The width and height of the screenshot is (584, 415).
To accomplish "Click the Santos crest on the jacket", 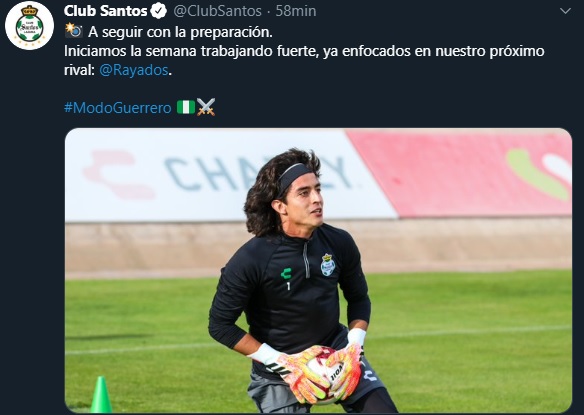I will [x=327, y=265].
